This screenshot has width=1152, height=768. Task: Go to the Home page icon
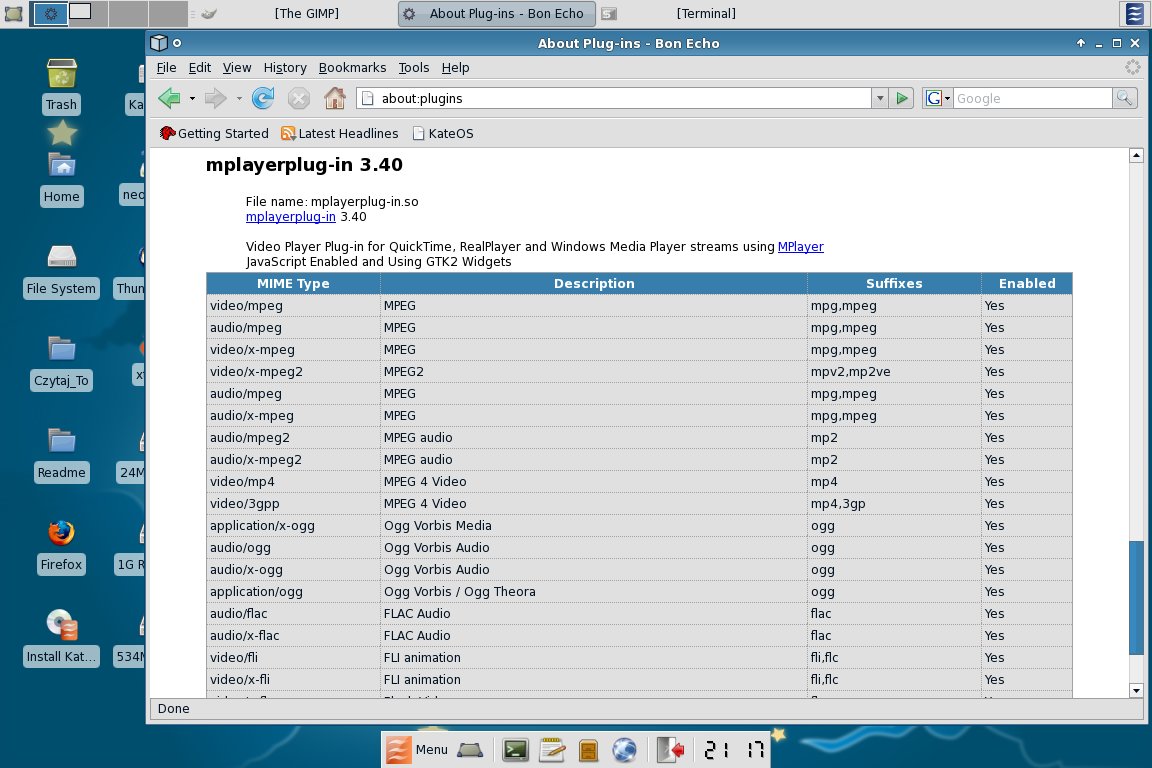(335, 98)
